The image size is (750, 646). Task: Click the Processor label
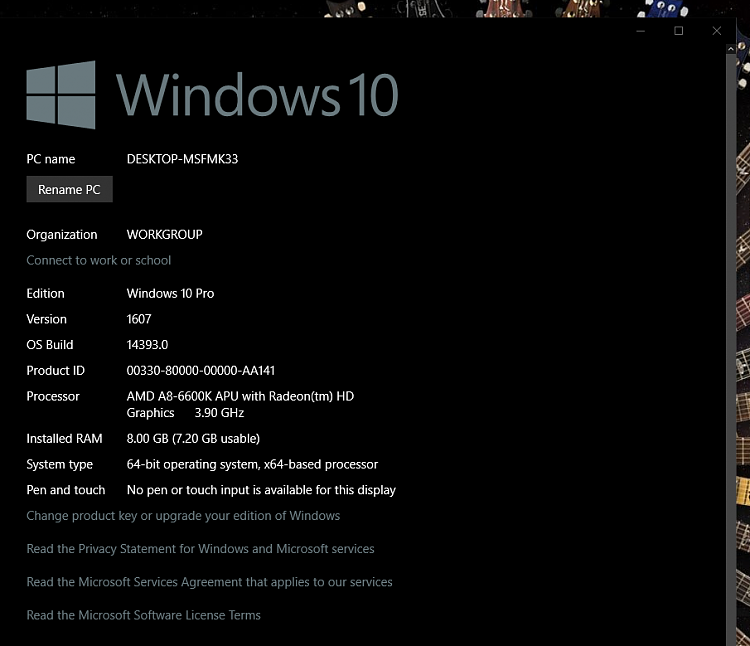click(x=53, y=396)
